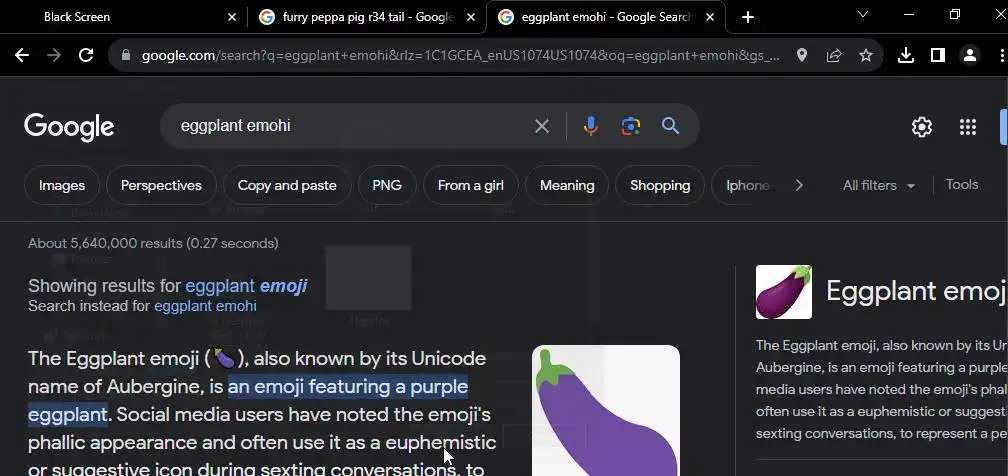Open Chrome downloads
Image resolution: width=1008 pixels, height=476 pixels.
pos(906,56)
